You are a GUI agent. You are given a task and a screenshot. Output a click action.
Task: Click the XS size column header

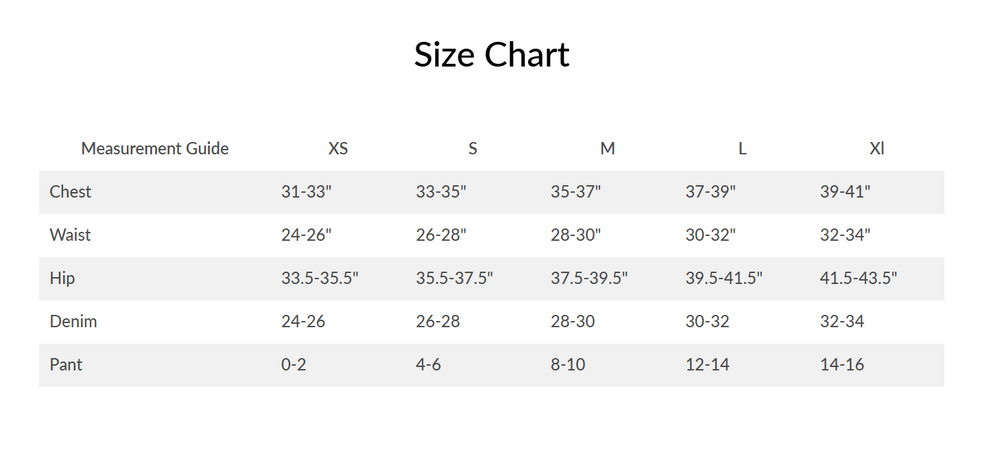(x=338, y=149)
